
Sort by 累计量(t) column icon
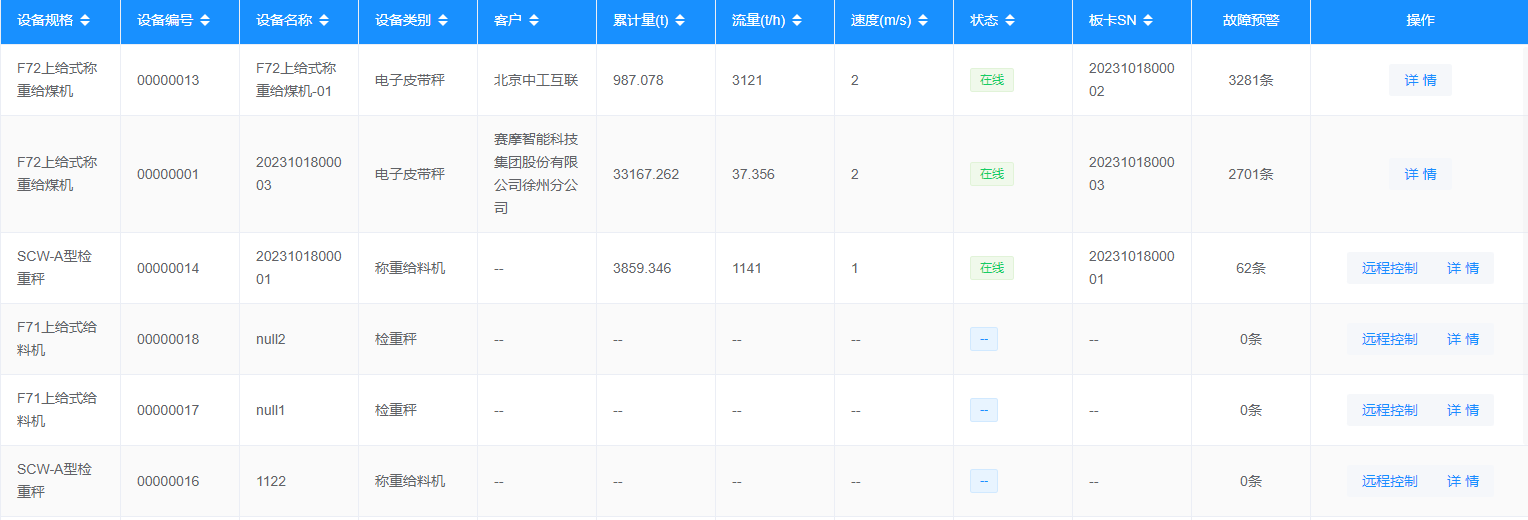(681, 21)
